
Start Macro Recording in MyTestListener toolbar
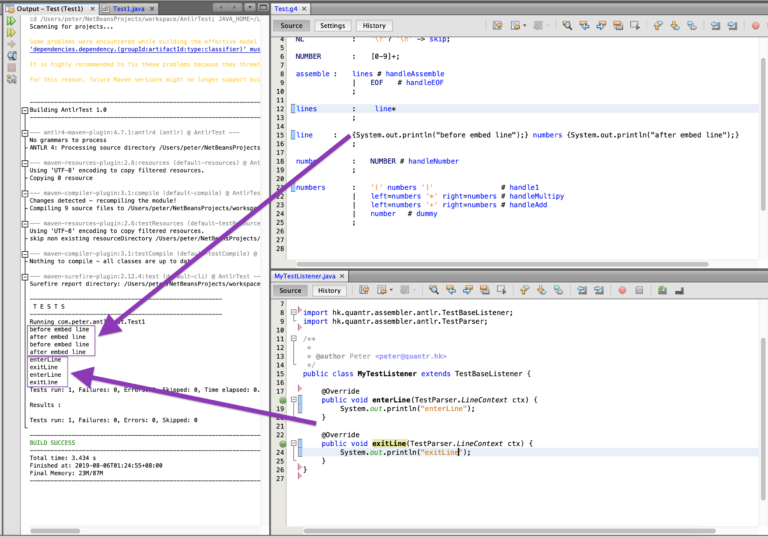pyautogui.click(x=622, y=290)
